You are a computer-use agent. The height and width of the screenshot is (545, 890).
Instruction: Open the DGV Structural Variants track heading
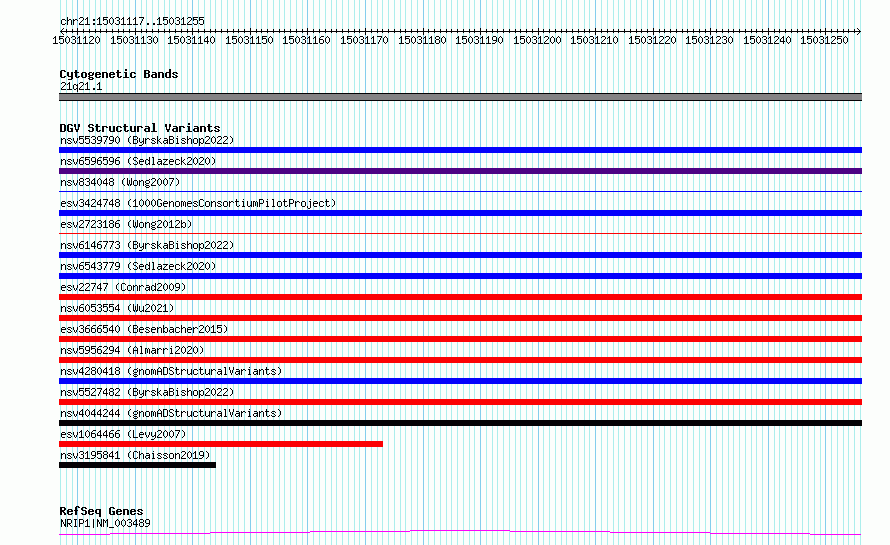coord(140,128)
